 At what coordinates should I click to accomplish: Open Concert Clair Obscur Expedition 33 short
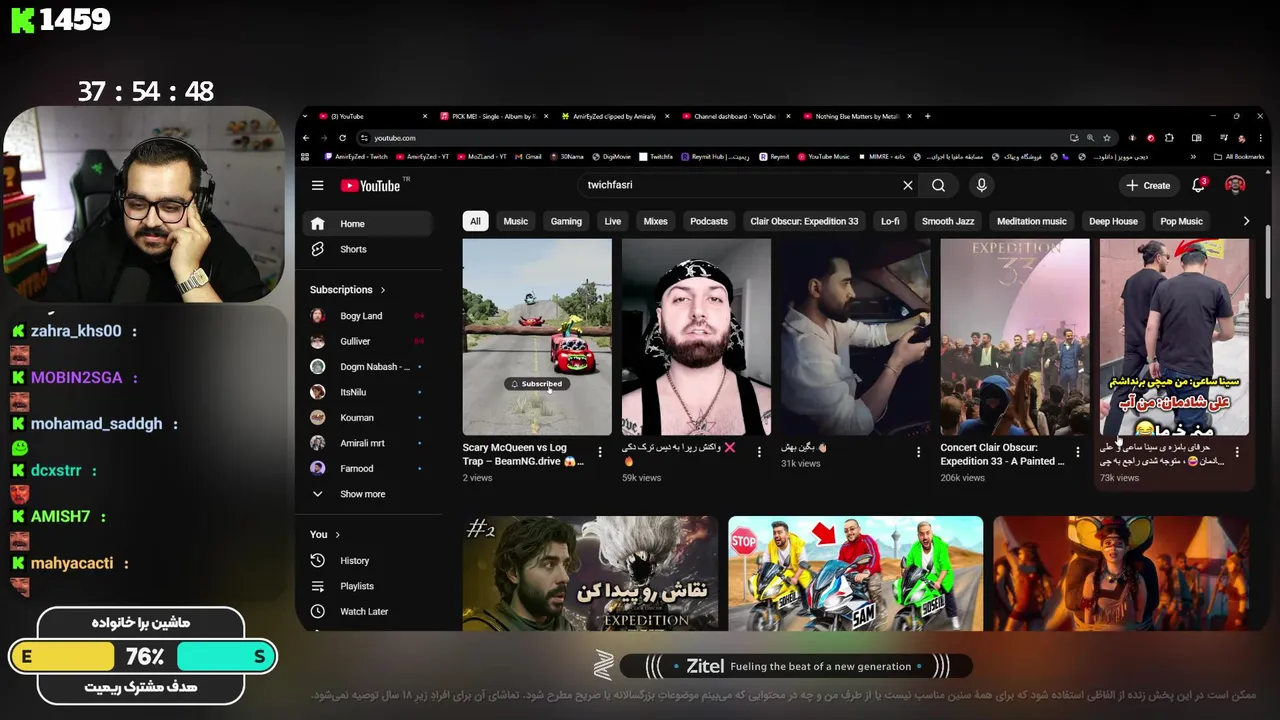[1015, 337]
